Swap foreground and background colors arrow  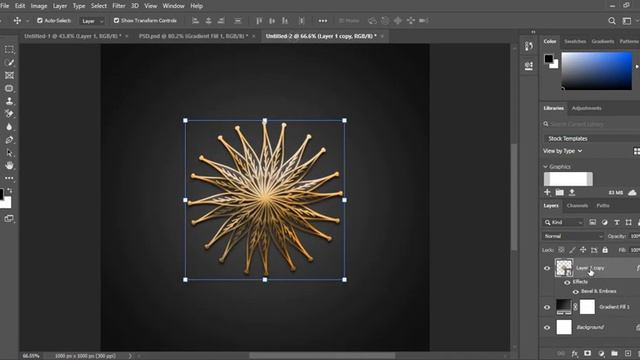9,191
